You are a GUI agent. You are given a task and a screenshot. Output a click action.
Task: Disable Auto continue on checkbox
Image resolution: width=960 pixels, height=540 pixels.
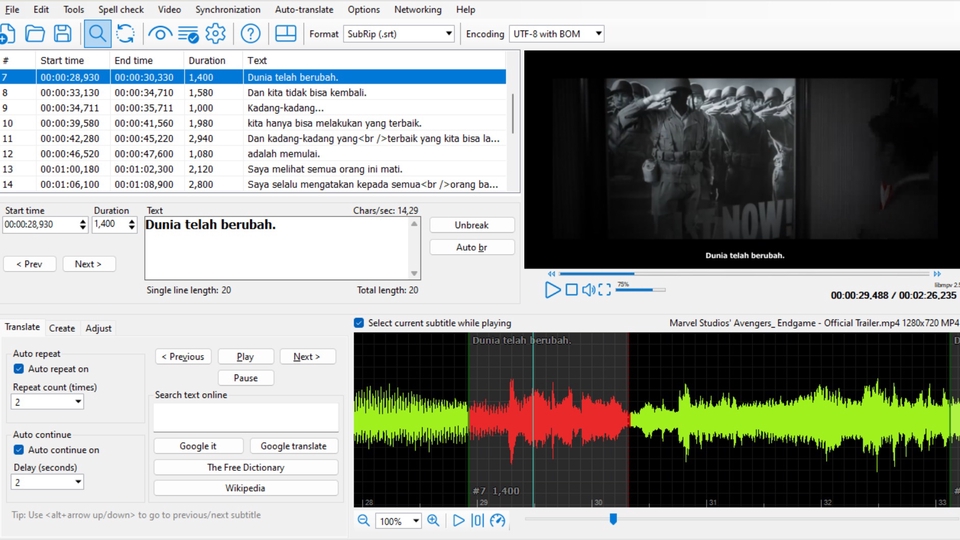pyautogui.click(x=18, y=449)
